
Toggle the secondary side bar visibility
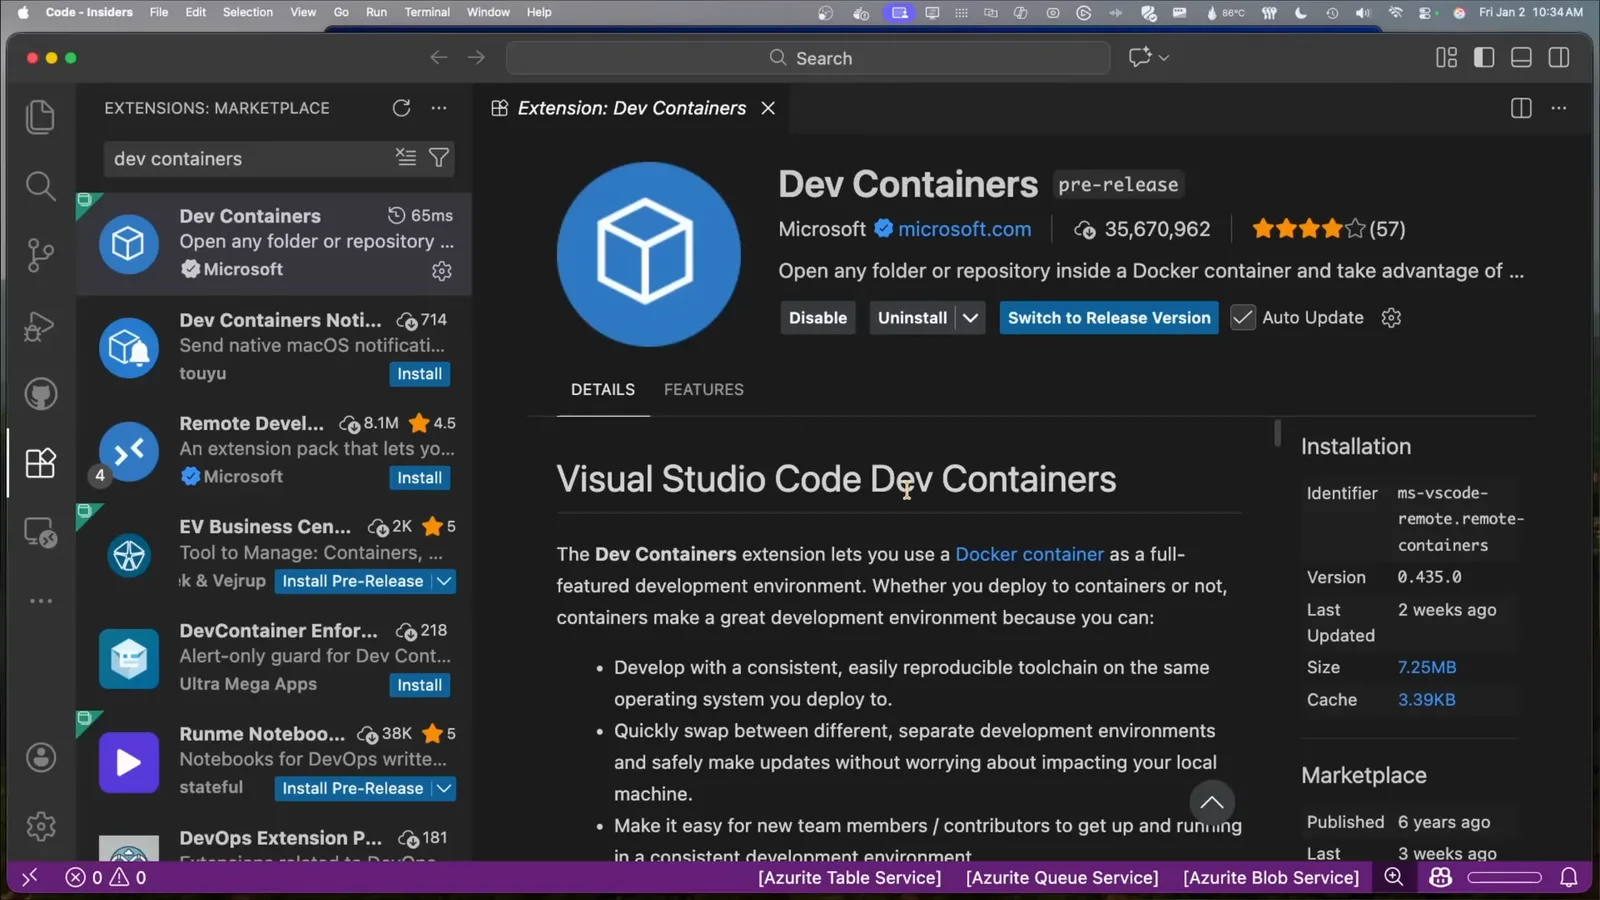click(1558, 58)
